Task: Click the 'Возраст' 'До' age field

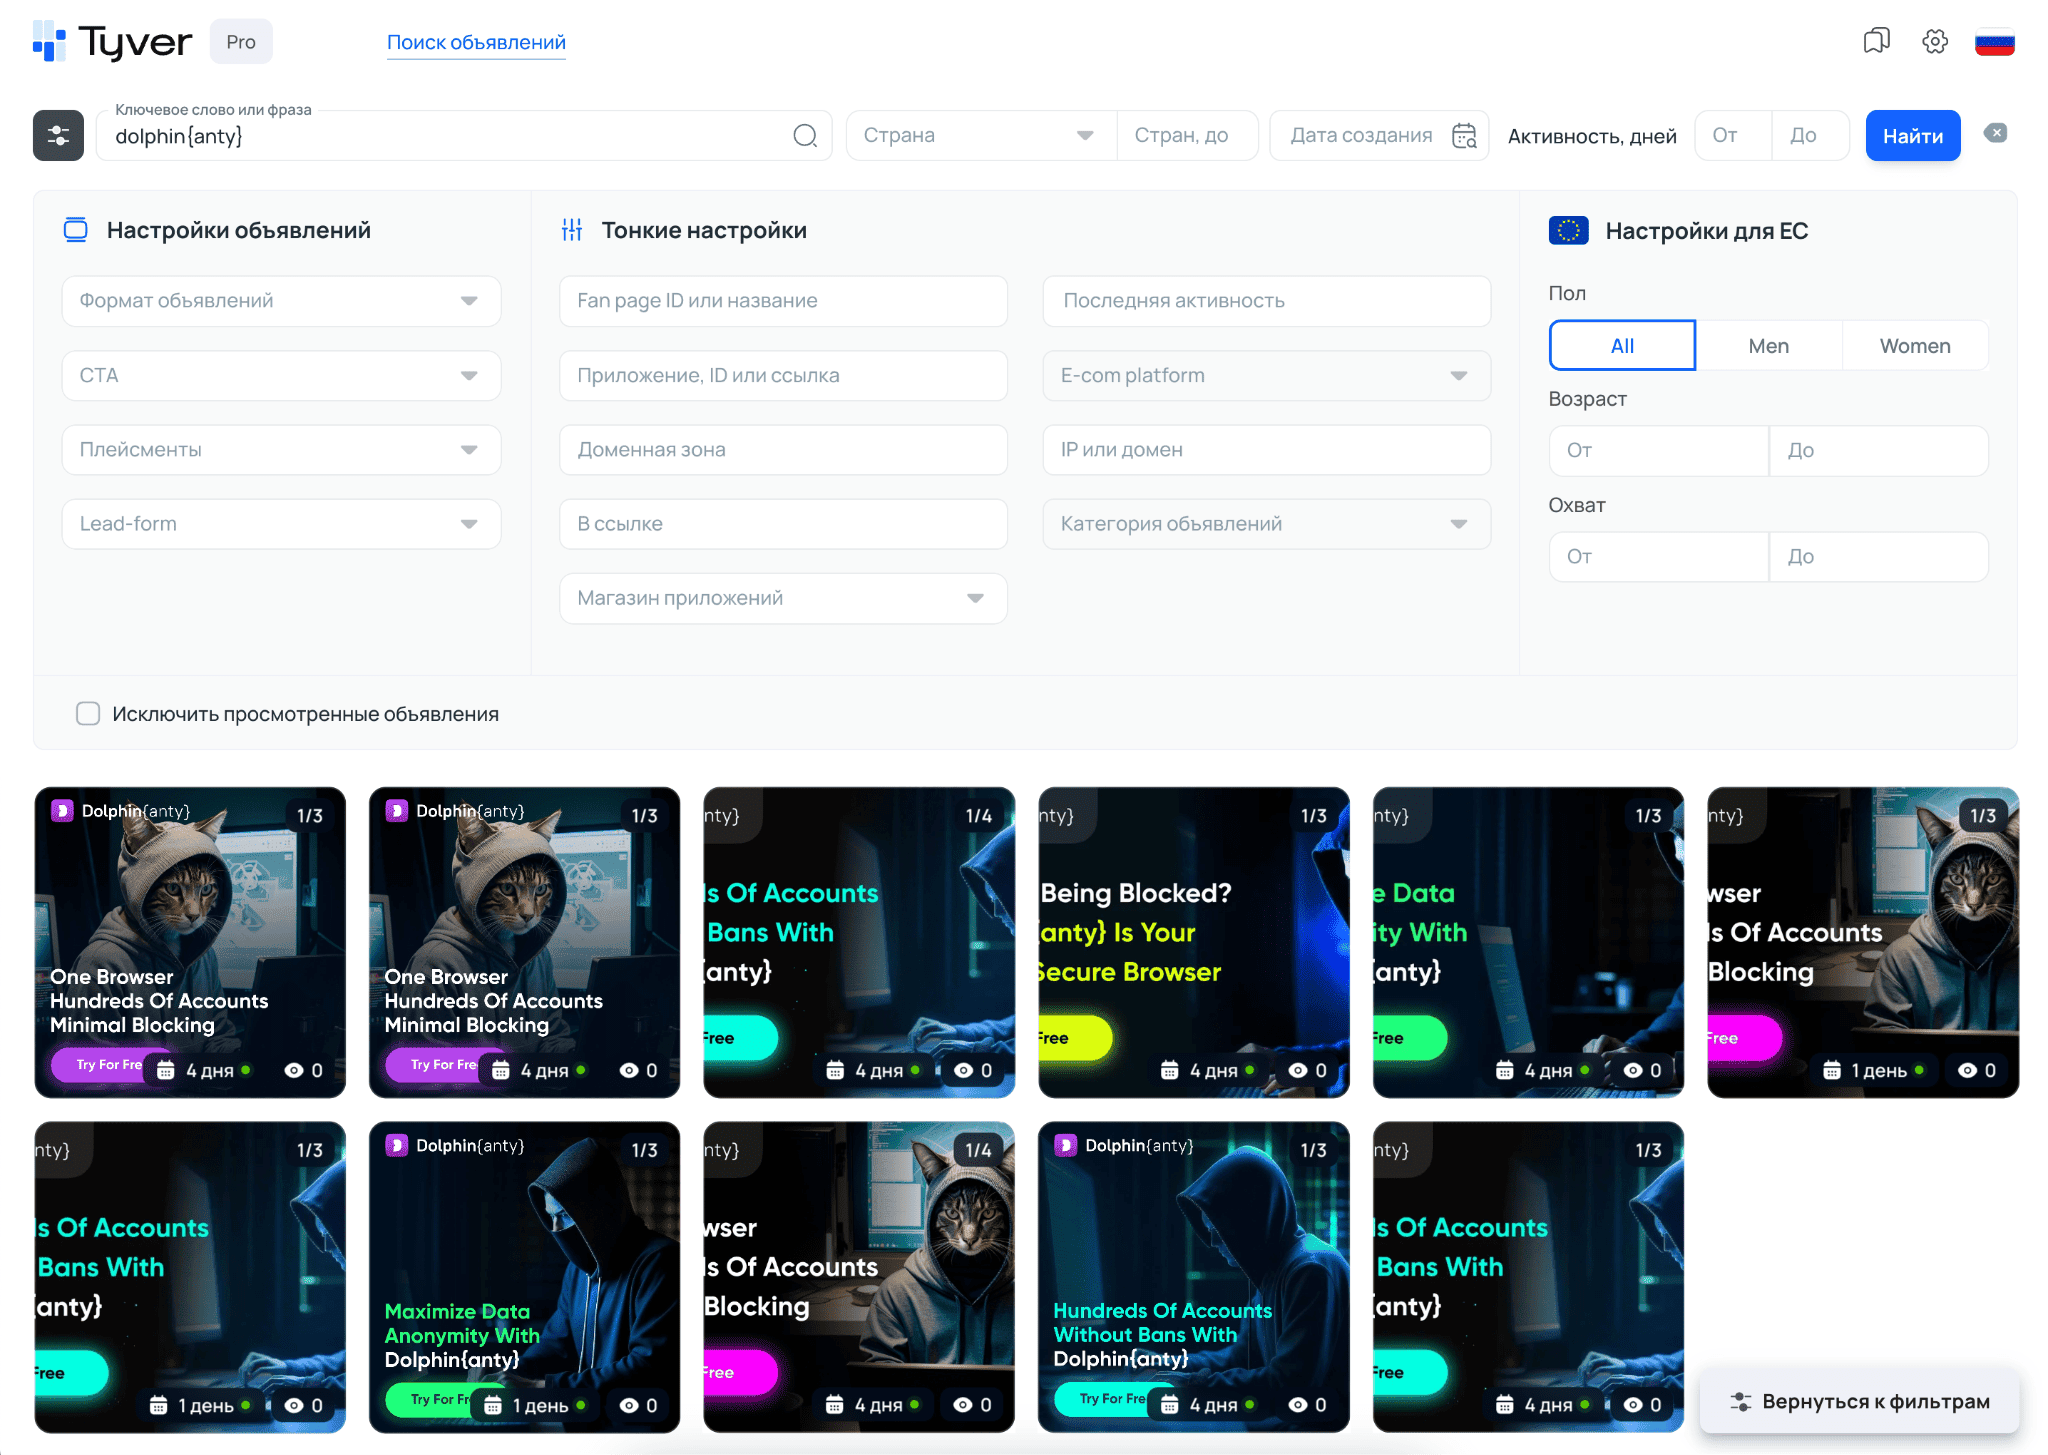Action: pos(1878,451)
